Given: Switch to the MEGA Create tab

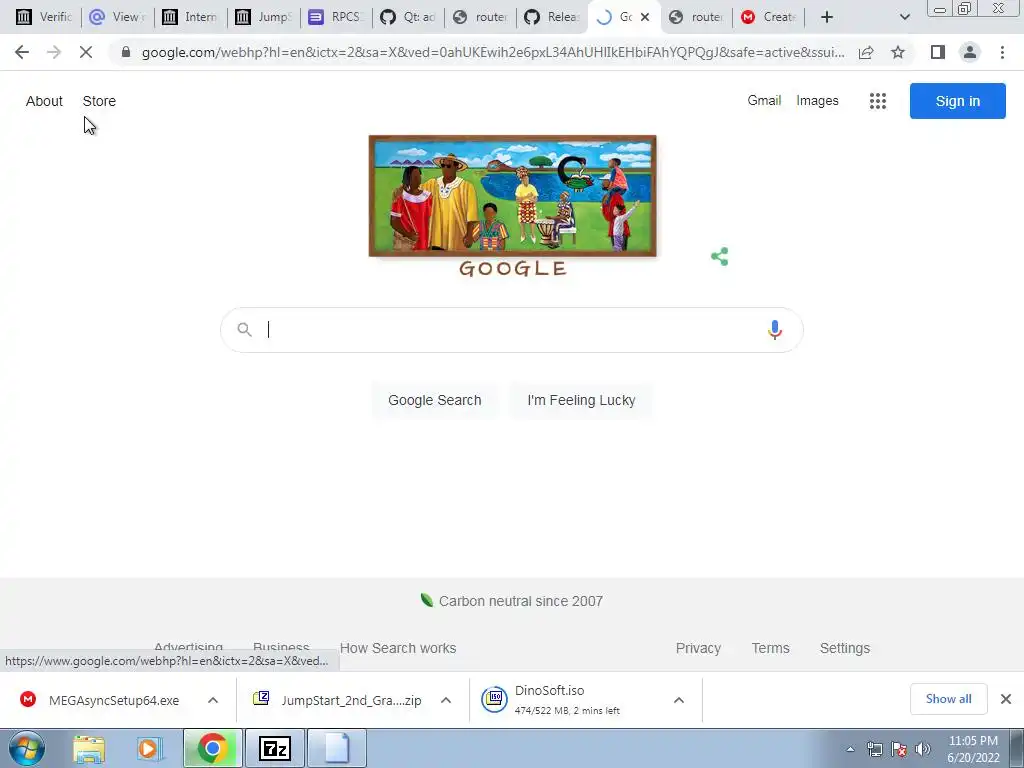Looking at the screenshot, I should click(769, 17).
